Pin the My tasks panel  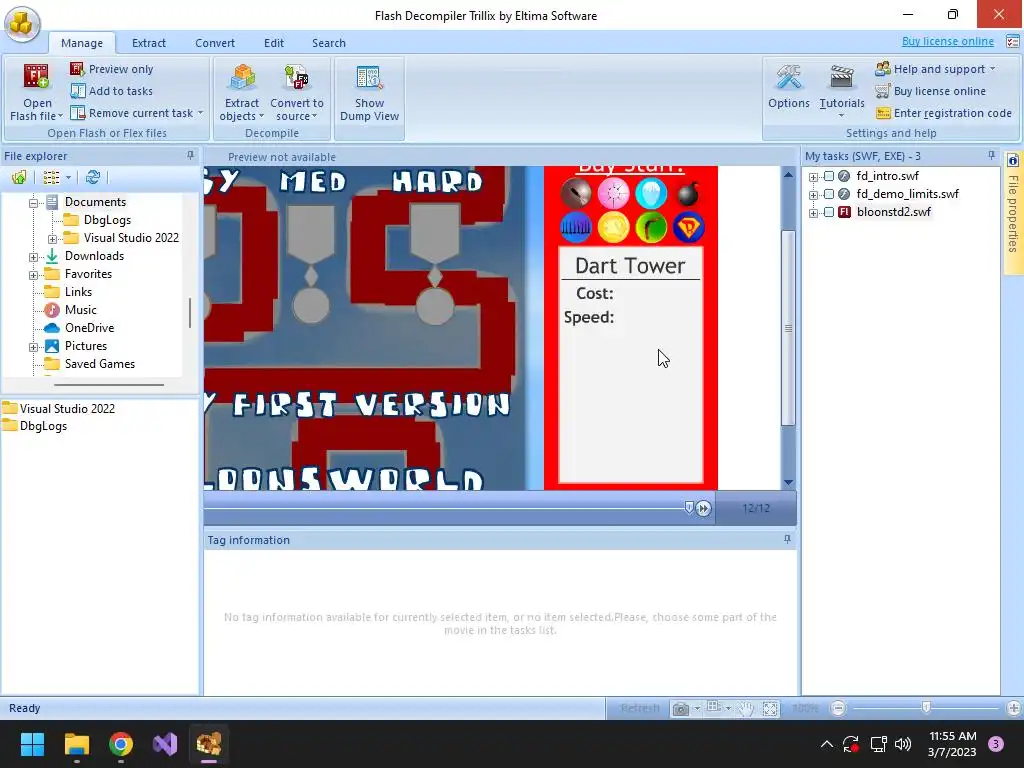point(991,155)
